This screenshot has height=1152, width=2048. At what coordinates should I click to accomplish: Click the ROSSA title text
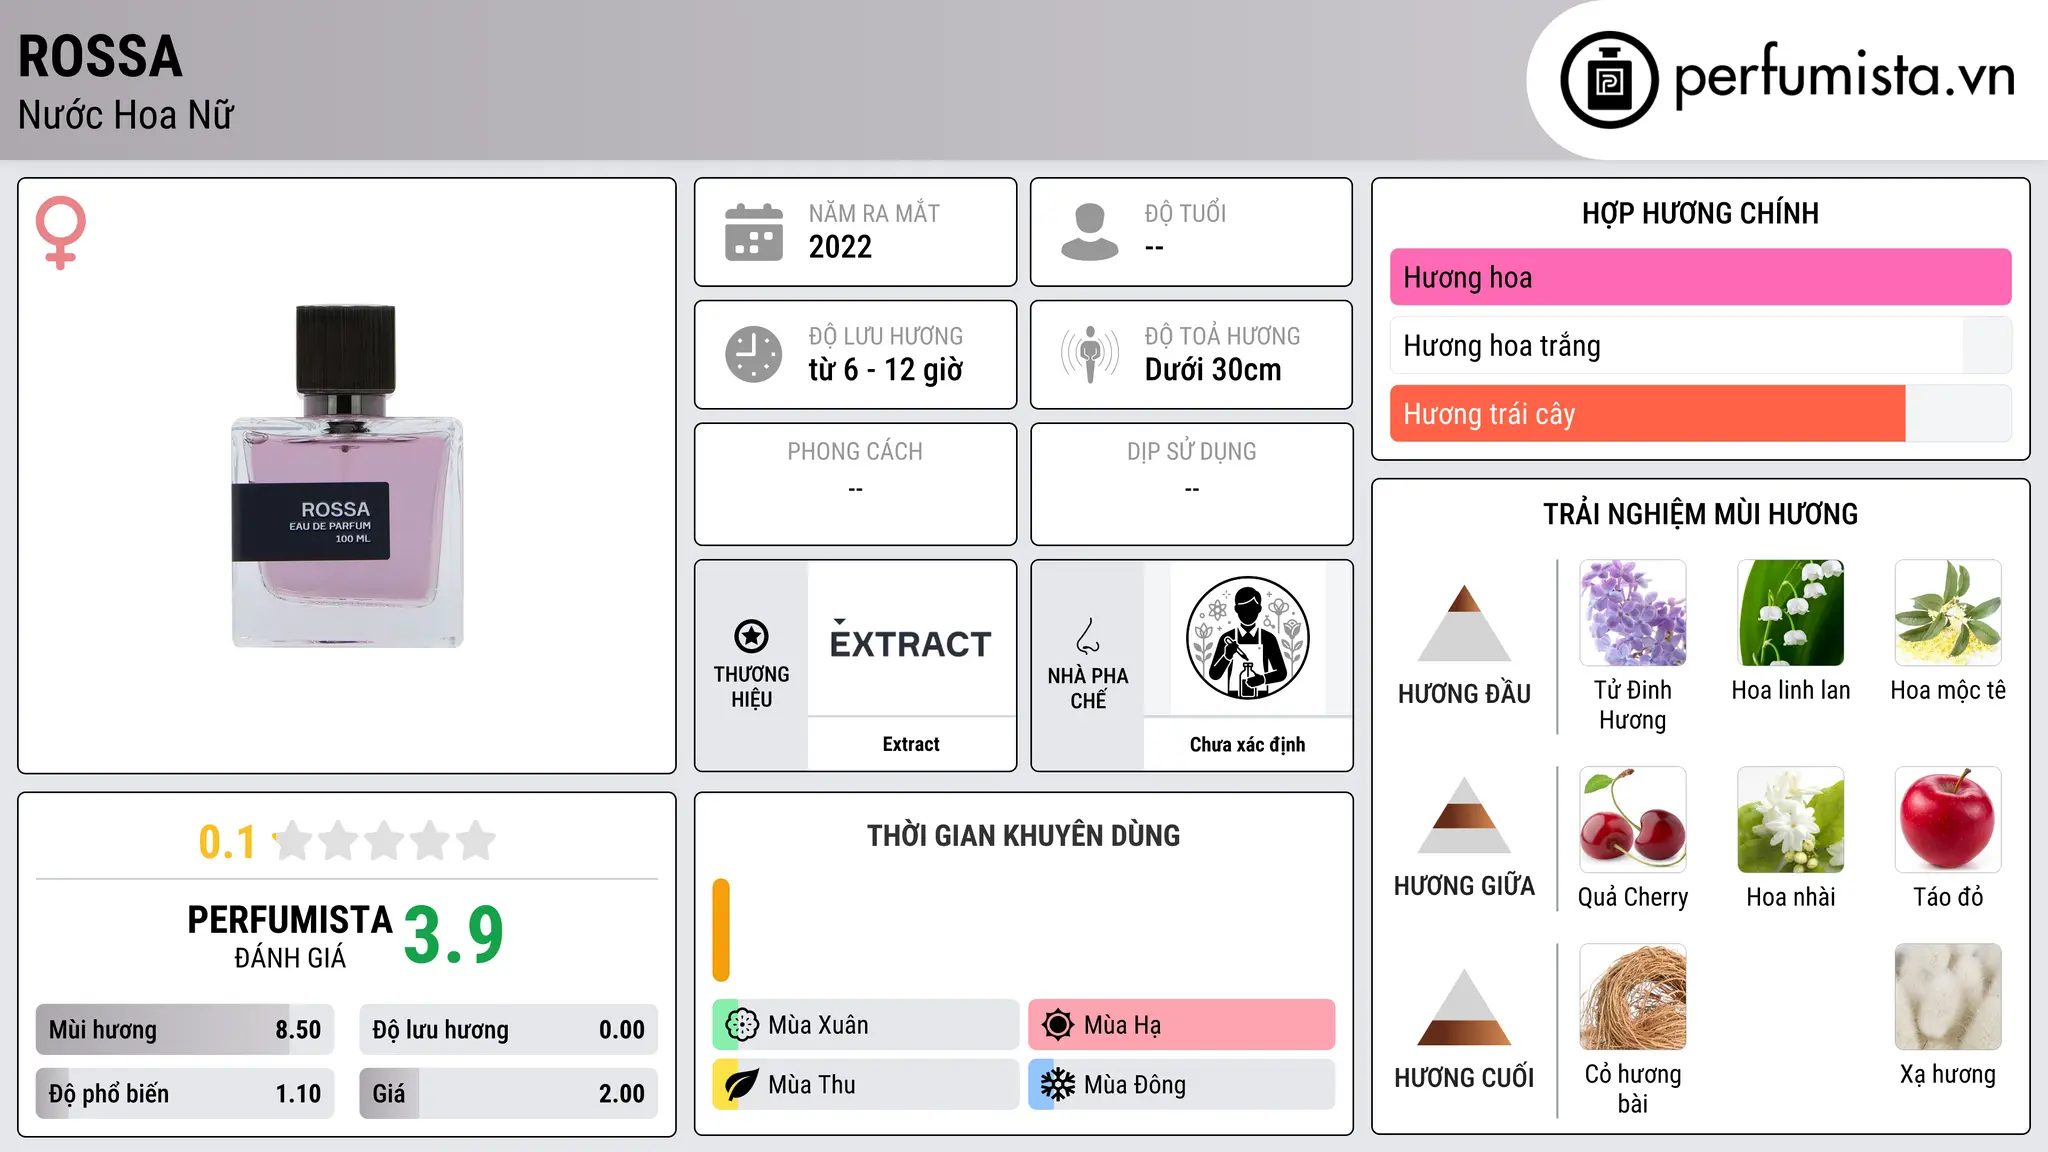(x=100, y=56)
